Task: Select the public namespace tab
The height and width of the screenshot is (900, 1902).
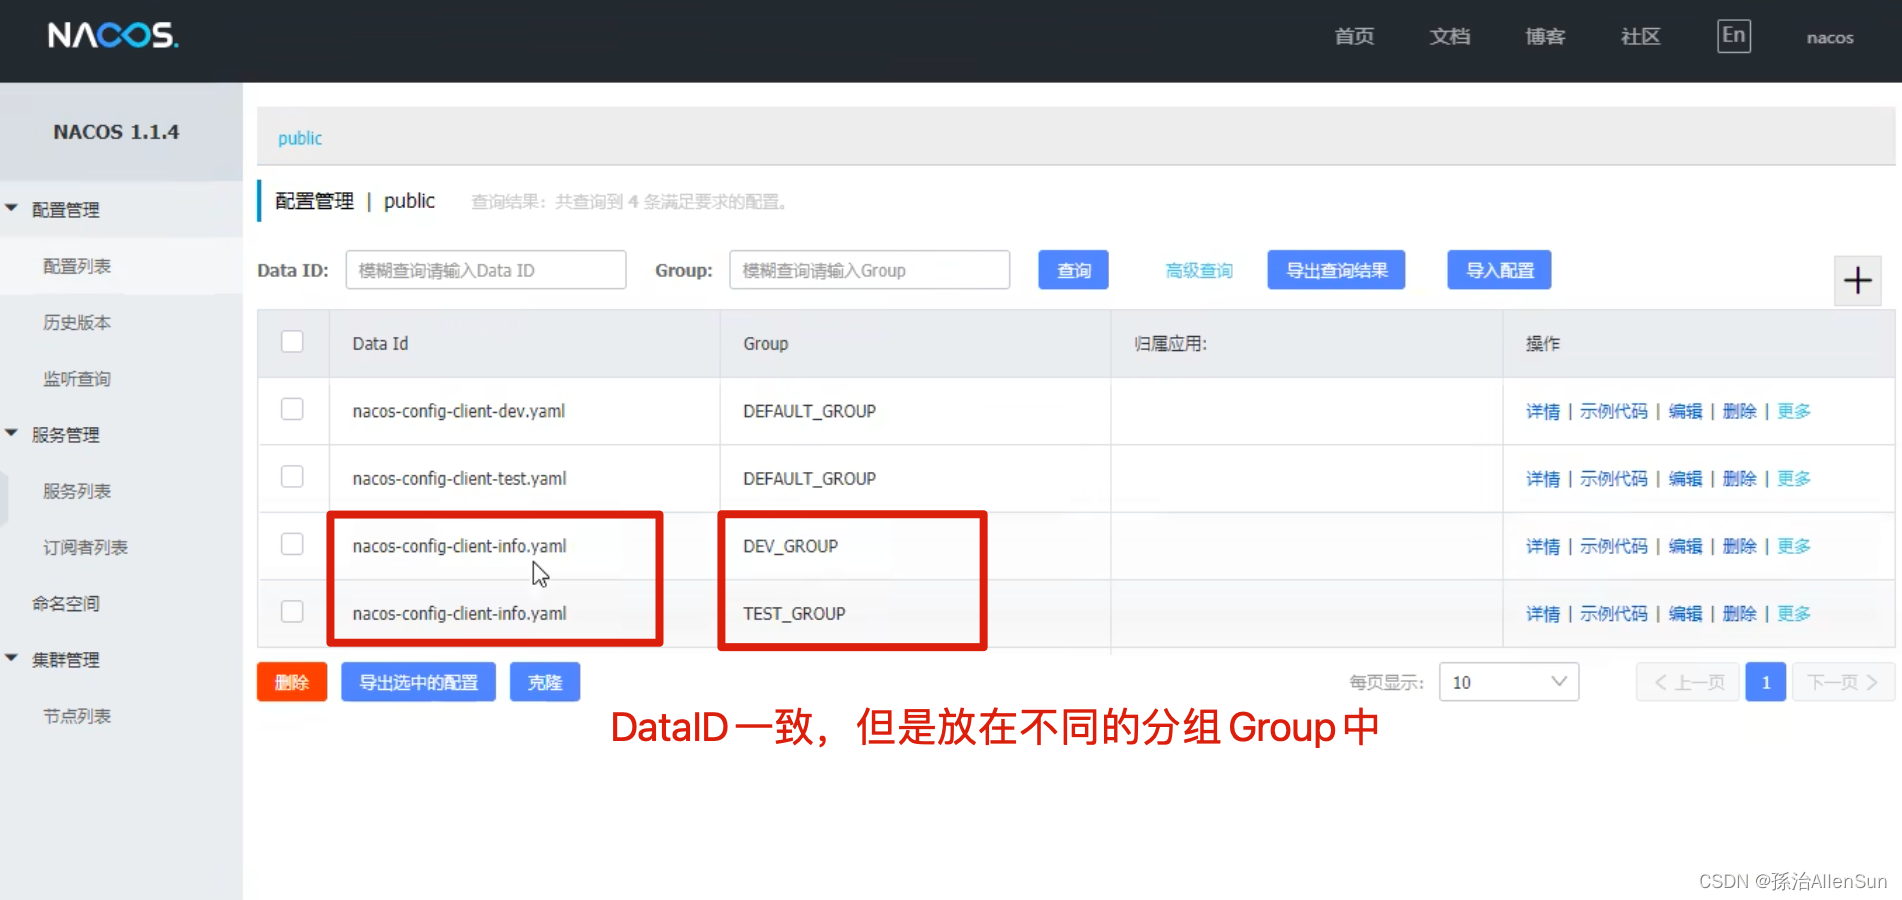Action: tap(300, 138)
